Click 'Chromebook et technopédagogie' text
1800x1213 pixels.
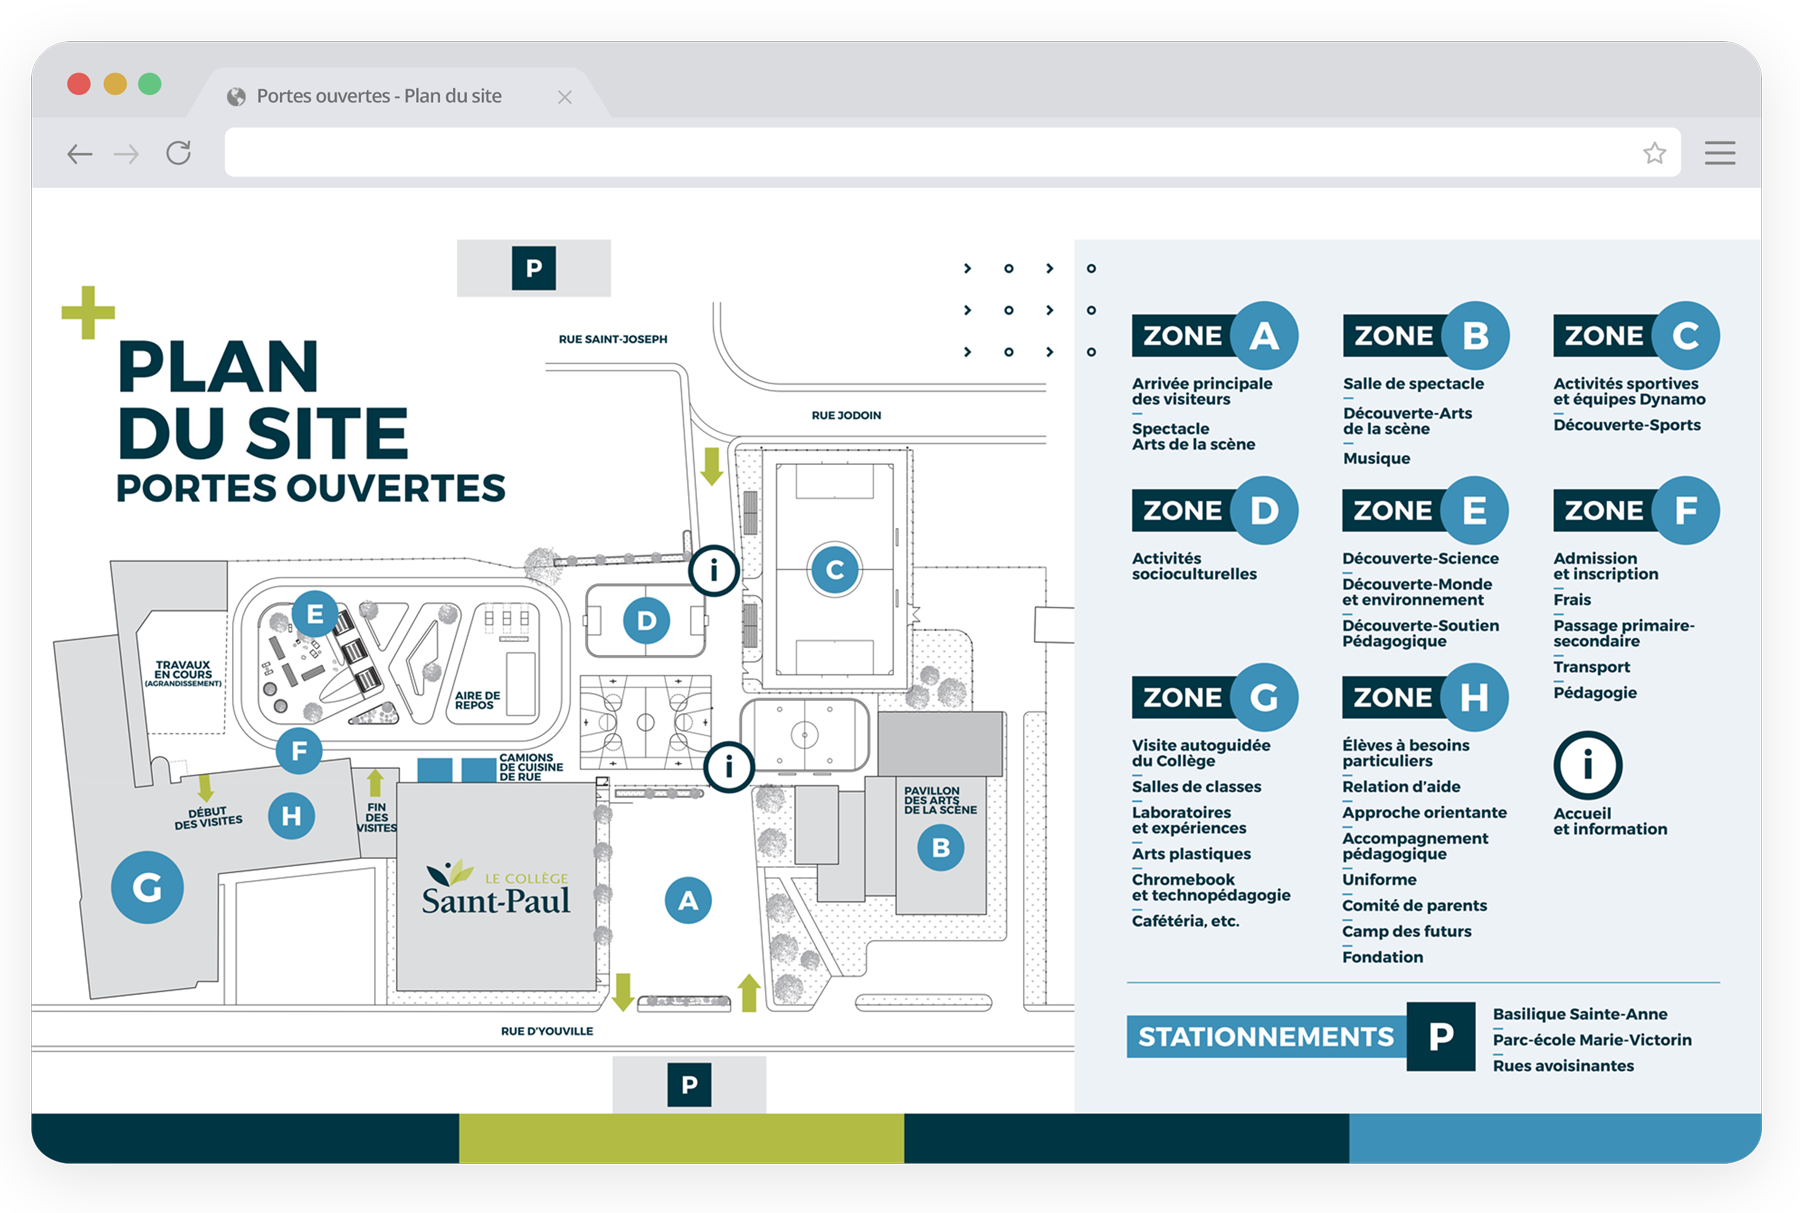1211,887
